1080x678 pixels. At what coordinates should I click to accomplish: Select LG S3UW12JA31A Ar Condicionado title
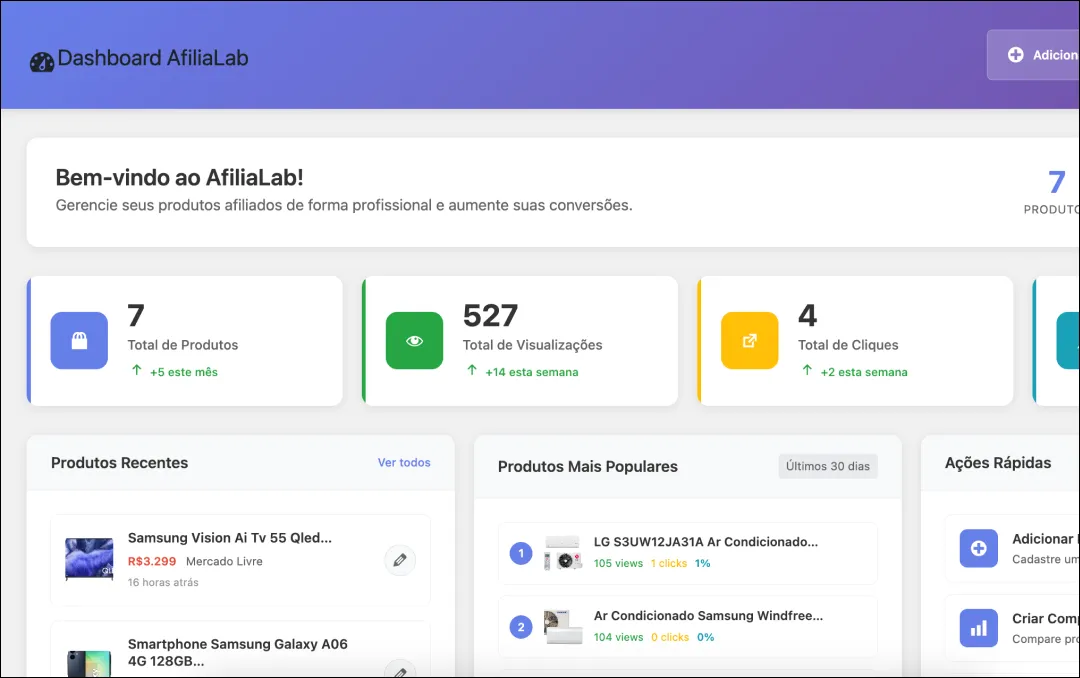(705, 542)
